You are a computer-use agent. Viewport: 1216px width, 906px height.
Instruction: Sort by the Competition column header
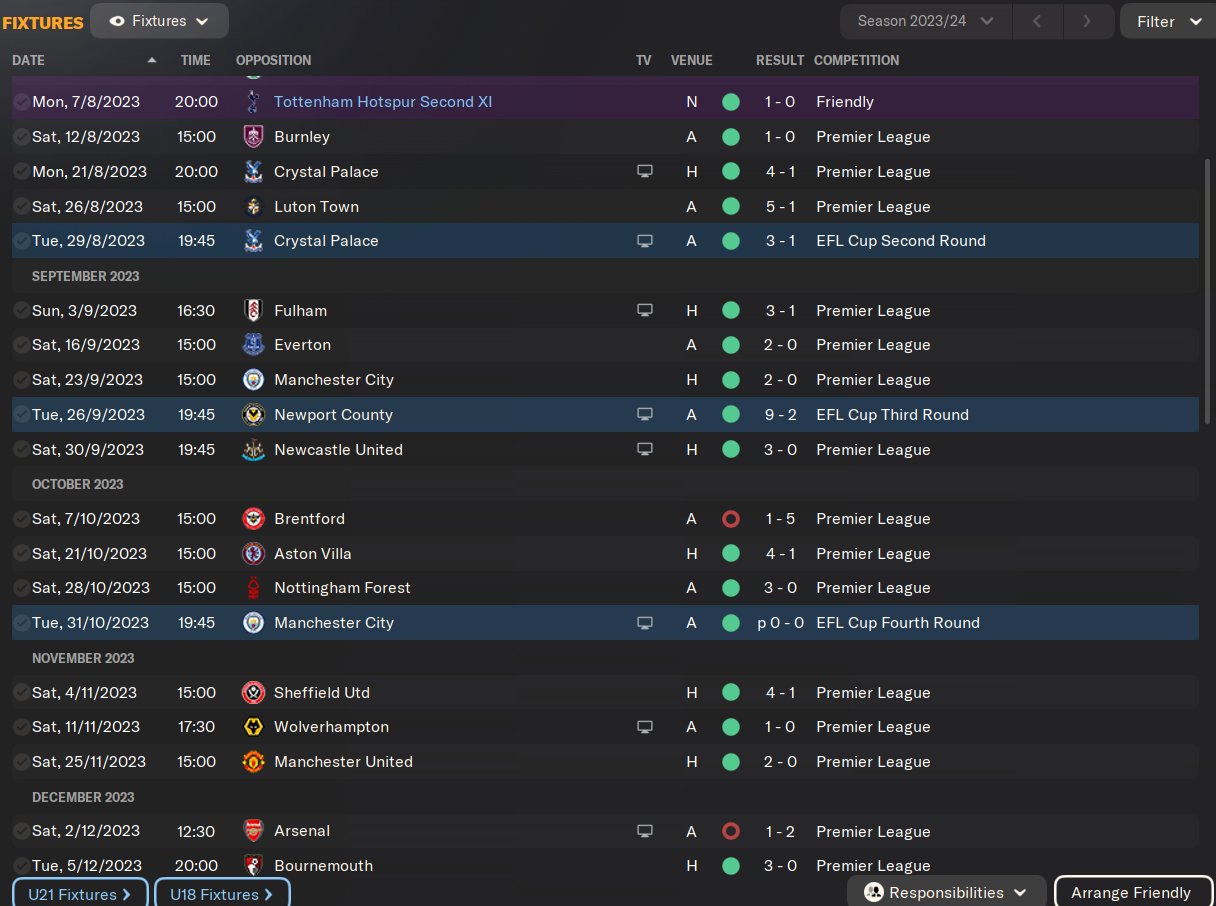point(856,60)
